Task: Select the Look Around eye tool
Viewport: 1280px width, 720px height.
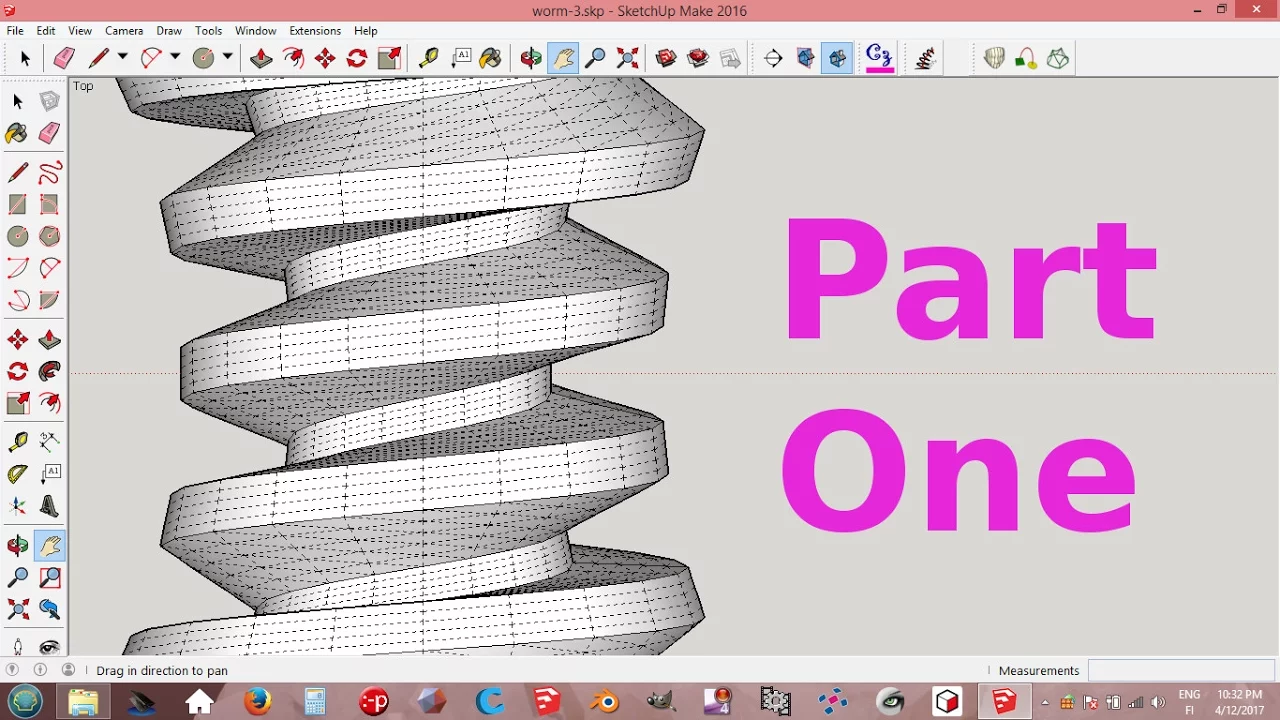Action: (x=49, y=646)
